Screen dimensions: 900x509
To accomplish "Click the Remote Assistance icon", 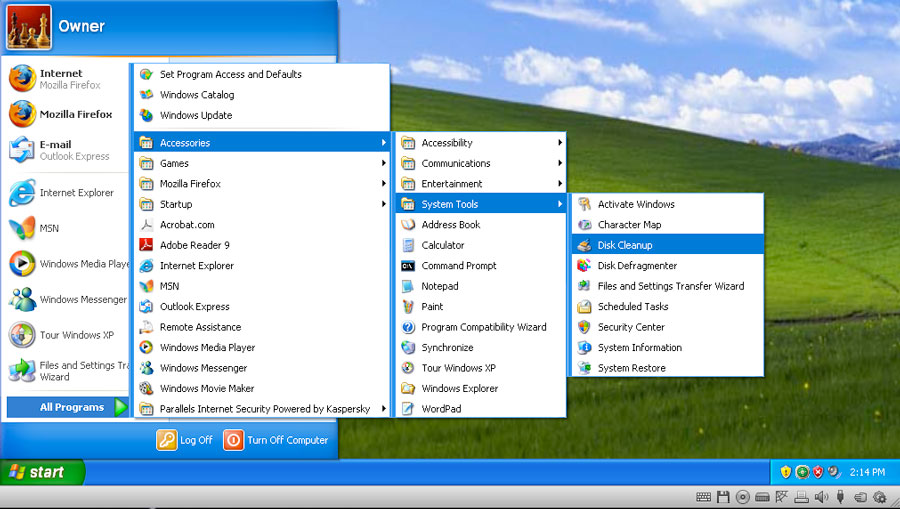I will coord(146,327).
